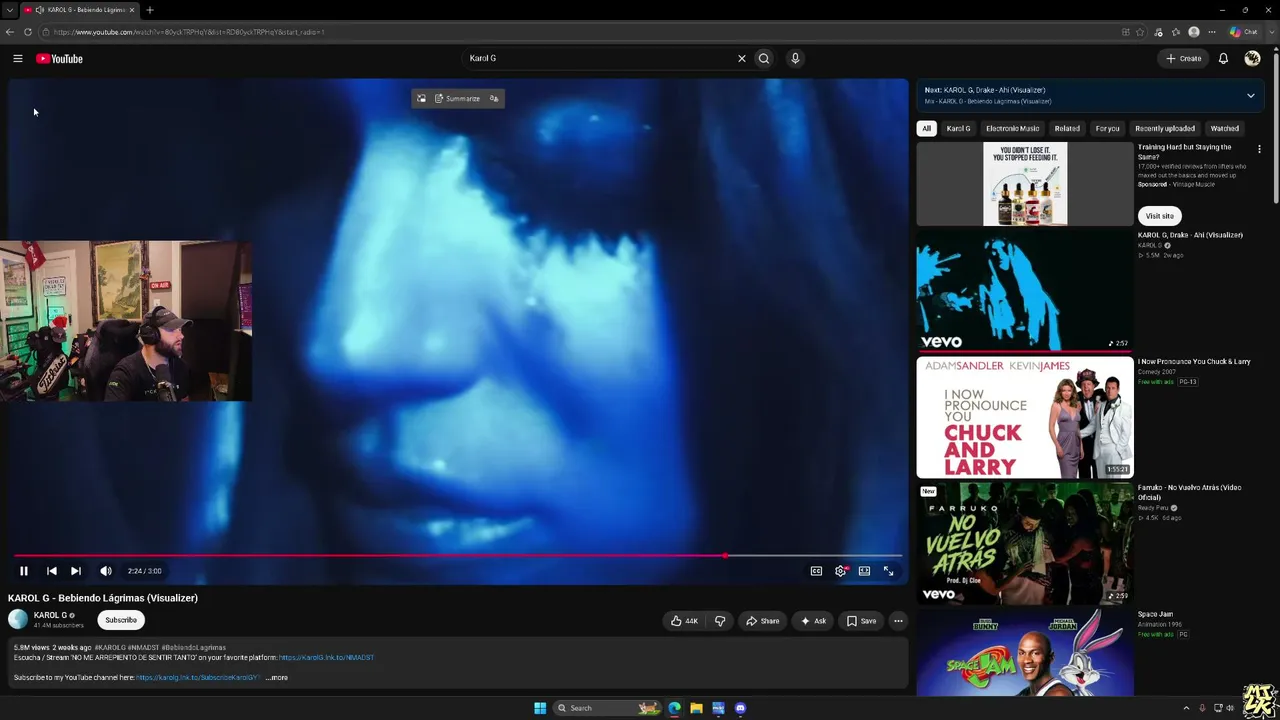
Task: Skip back to the previous video
Action: click(x=52, y=571)
